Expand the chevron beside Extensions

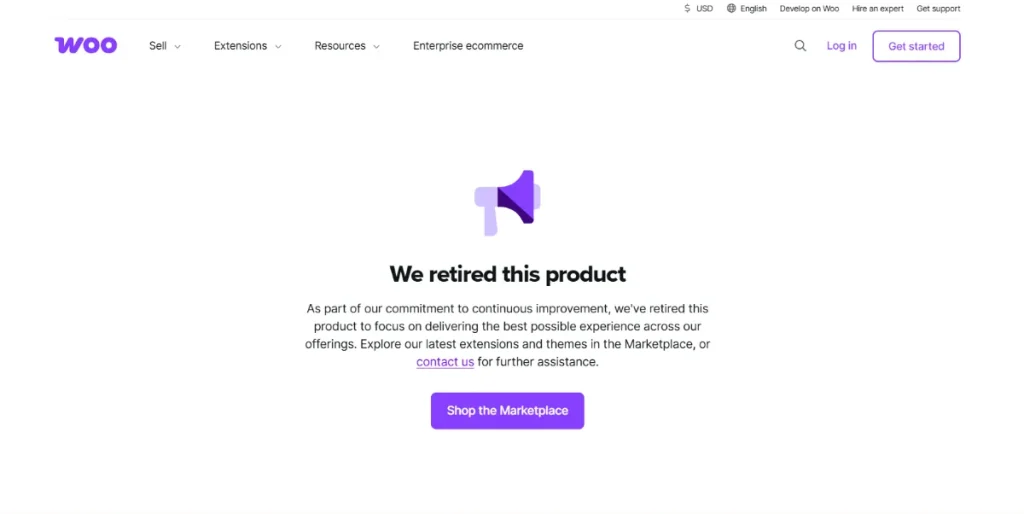278,47
